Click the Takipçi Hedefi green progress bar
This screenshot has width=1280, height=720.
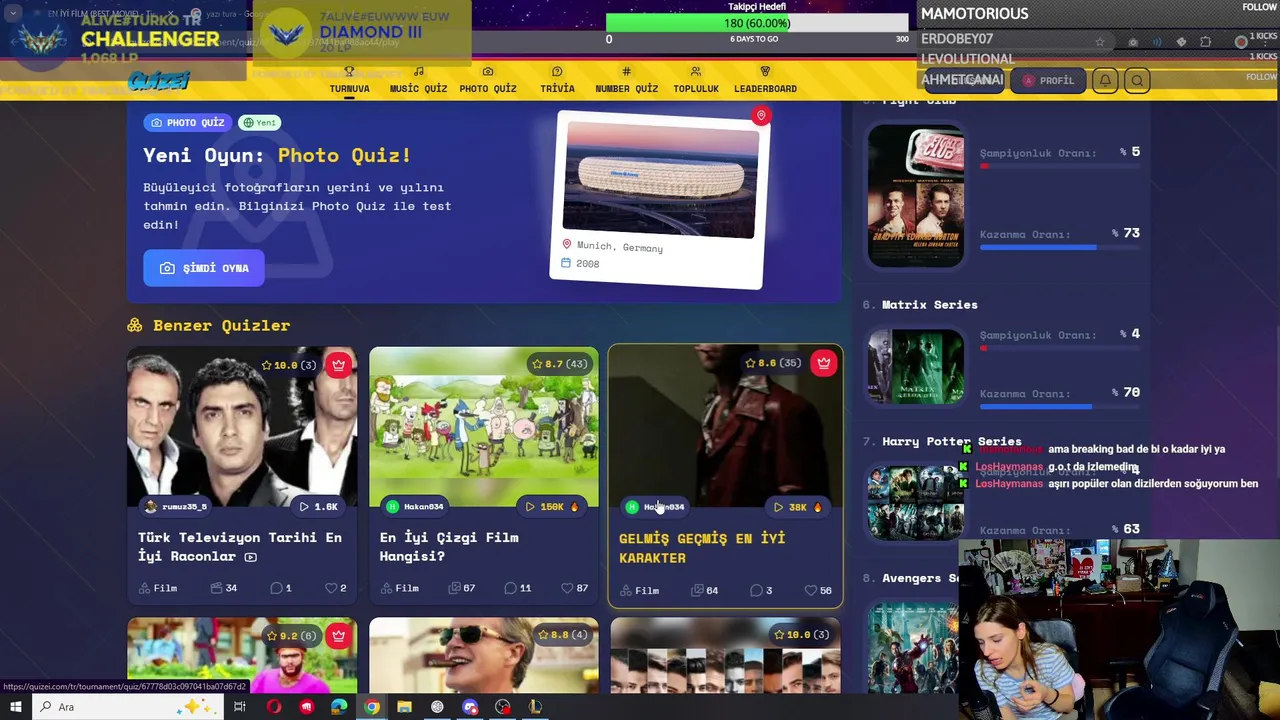[x=757, y=23]
